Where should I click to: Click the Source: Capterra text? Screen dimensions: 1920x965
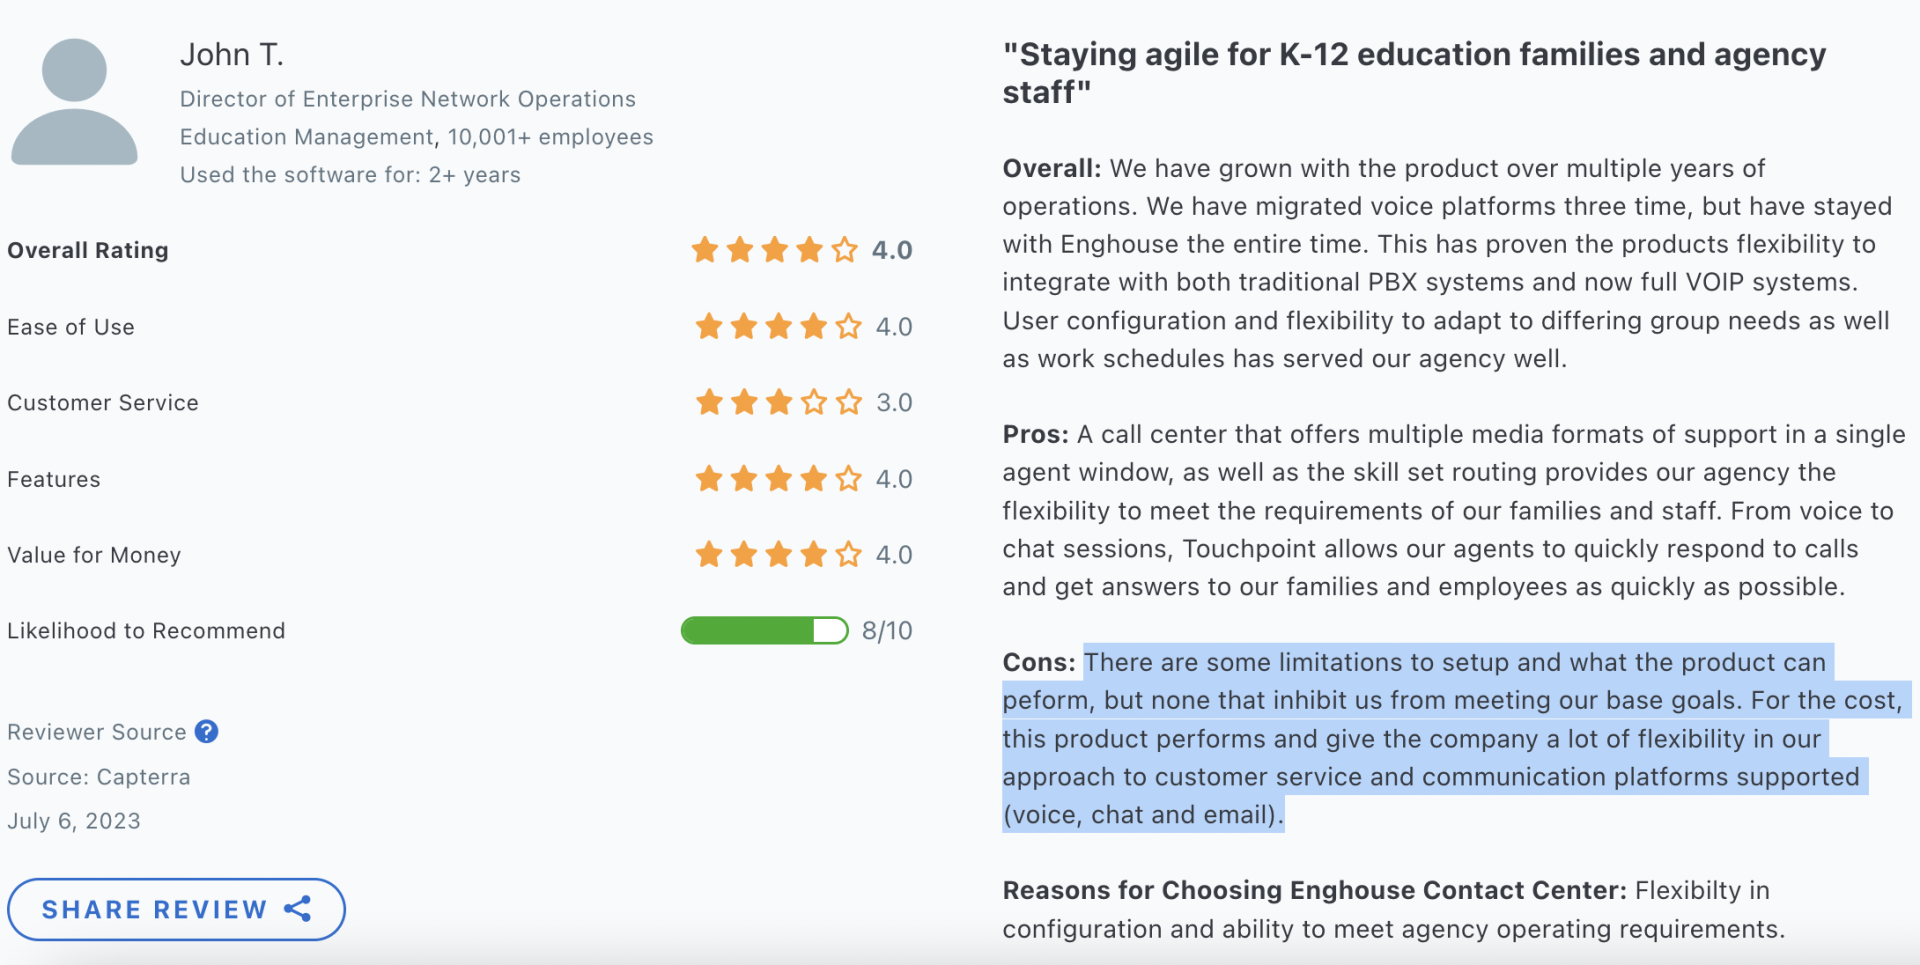(99, 777)
